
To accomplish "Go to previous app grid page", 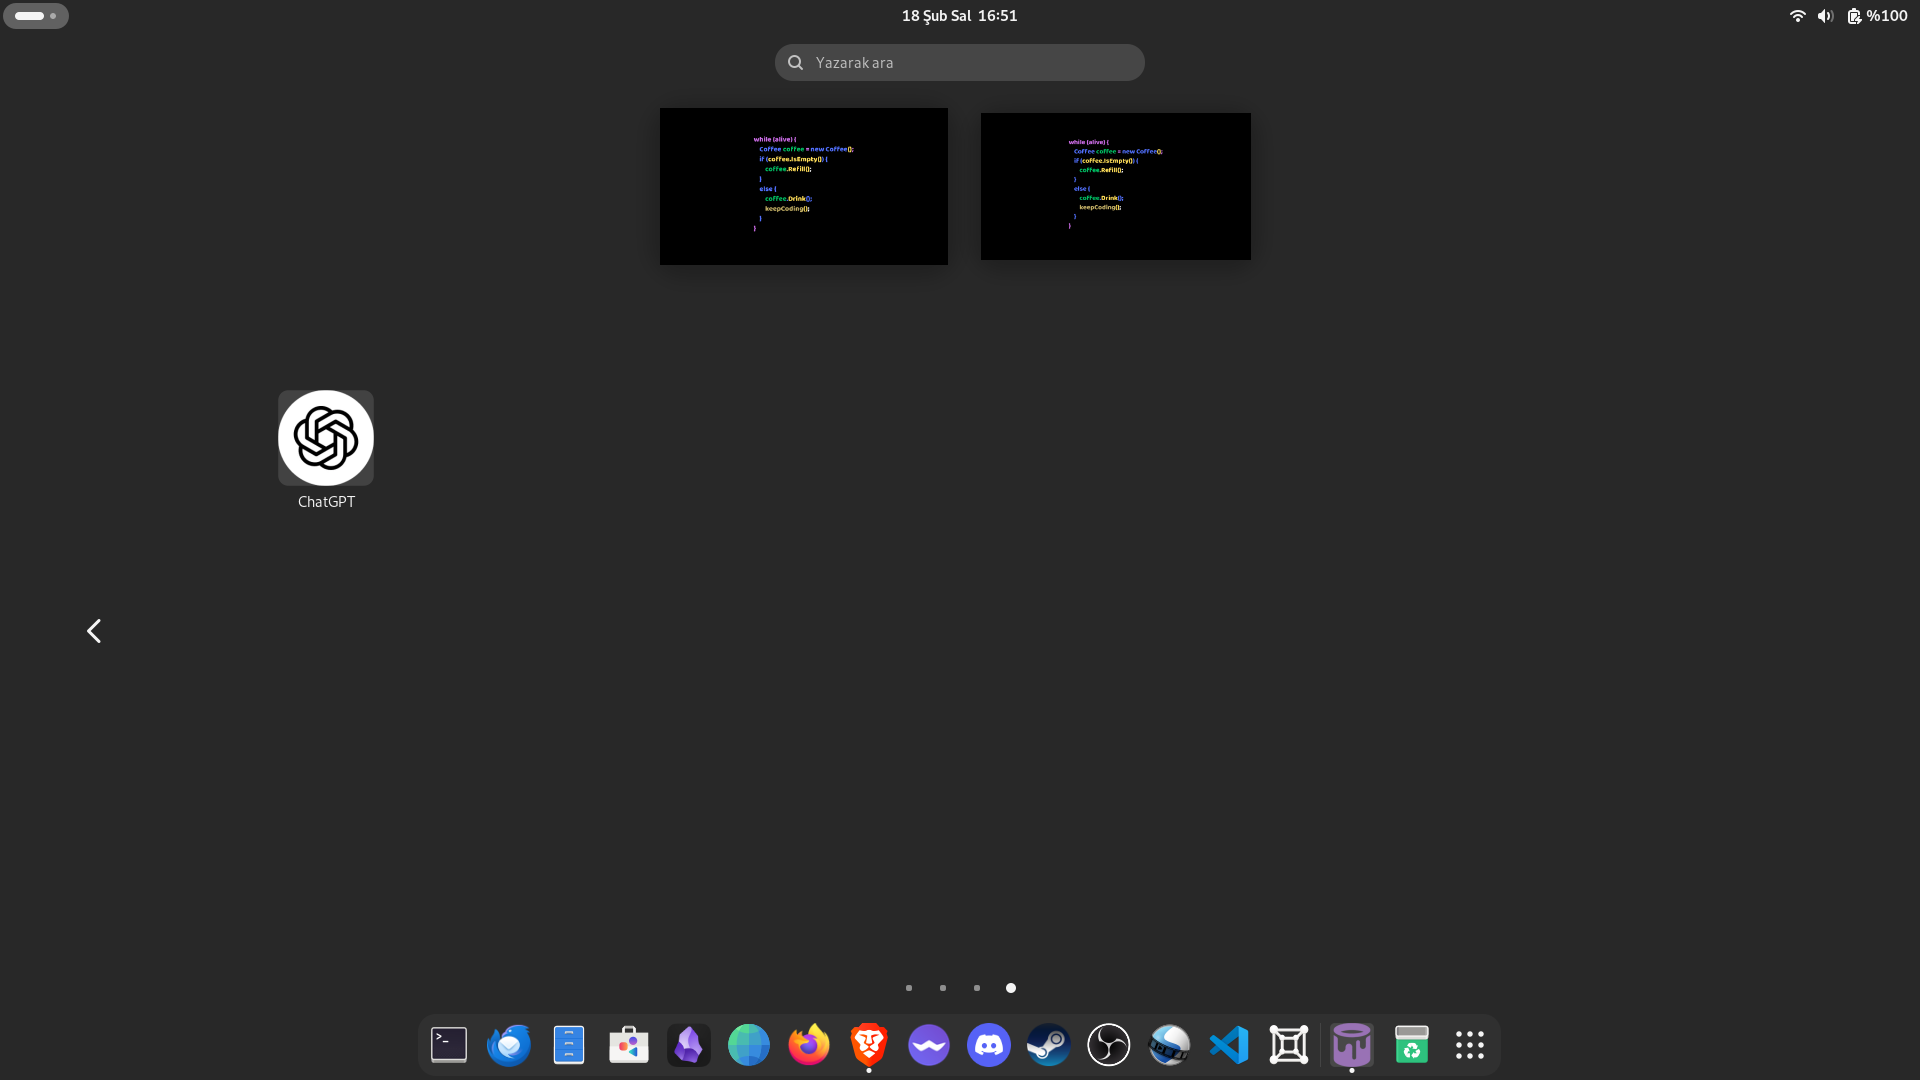I will 94,631.
